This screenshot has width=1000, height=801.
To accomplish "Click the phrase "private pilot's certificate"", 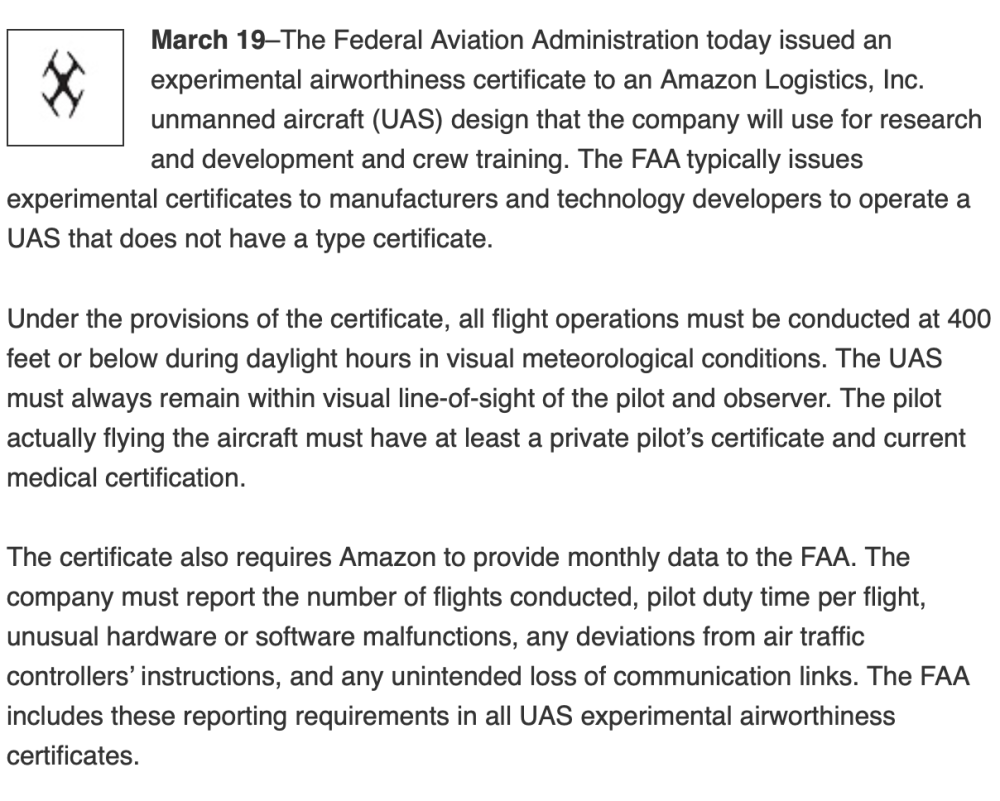I will pos(671,437).
